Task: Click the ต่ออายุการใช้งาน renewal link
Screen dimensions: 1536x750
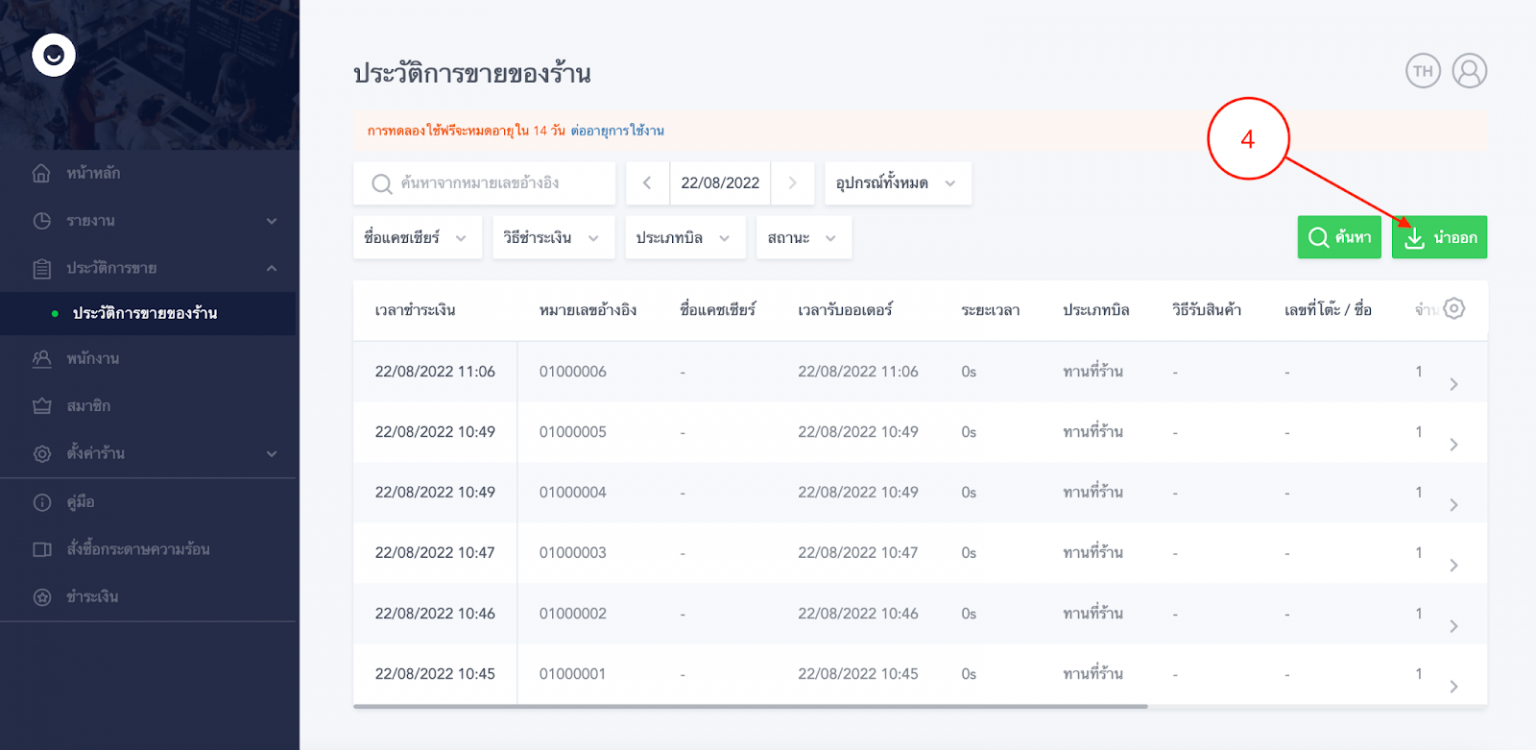Action: click(x=617, y=130)
